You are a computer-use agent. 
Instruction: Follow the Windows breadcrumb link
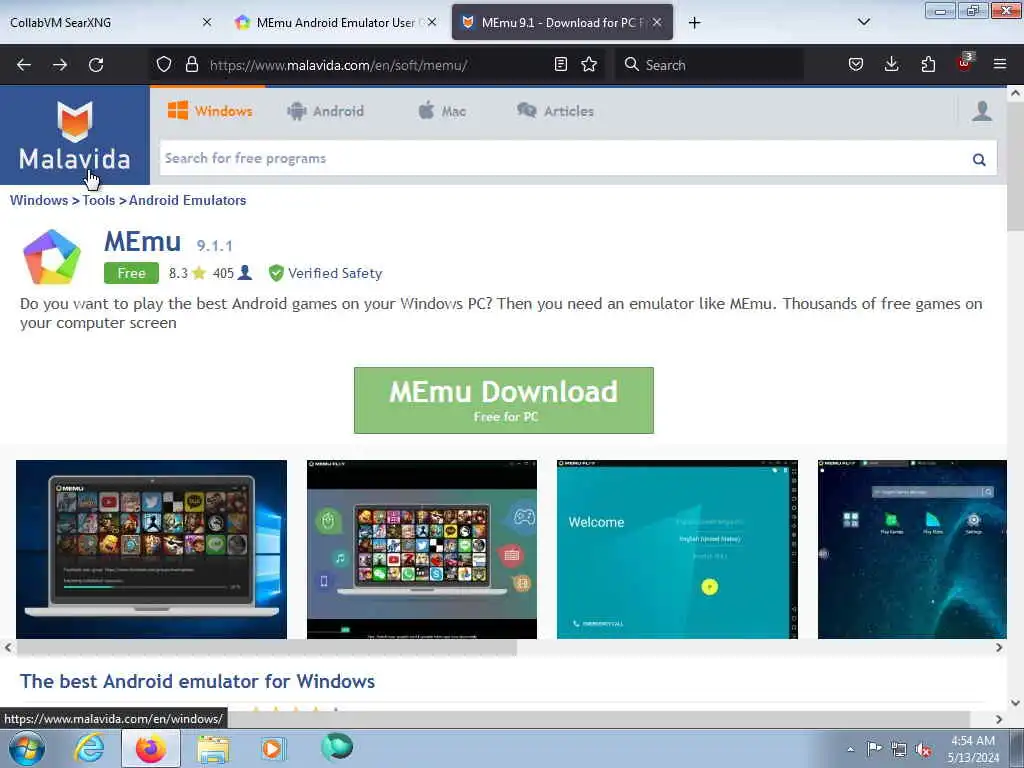[39, 200]
